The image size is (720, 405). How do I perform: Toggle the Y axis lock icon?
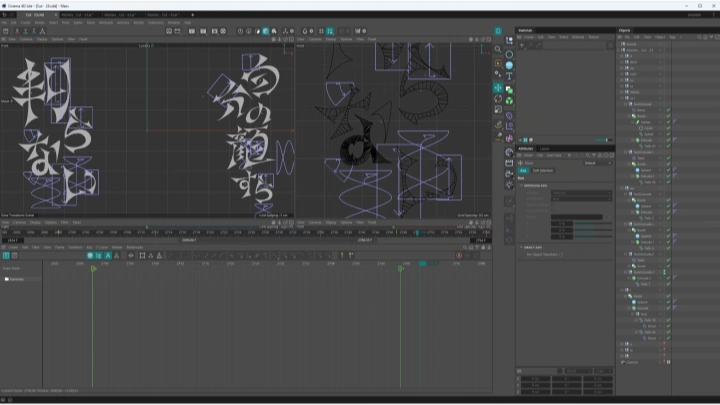[25, 31]
